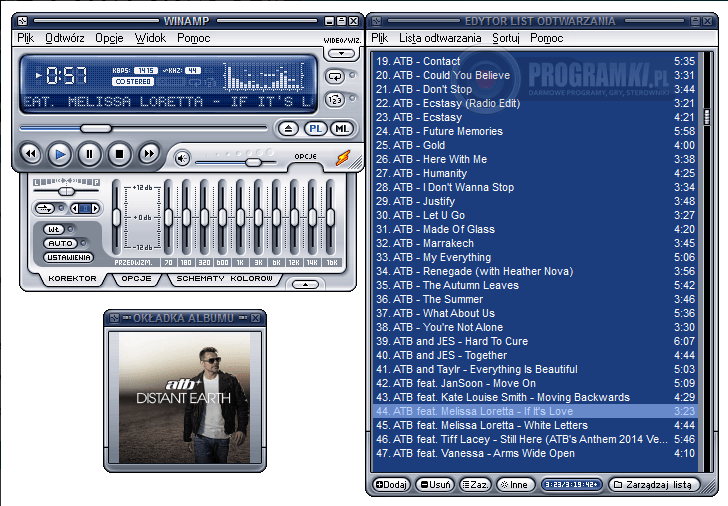
Task: Click the Ustawienia presets button
Action: tap(69, 257)
